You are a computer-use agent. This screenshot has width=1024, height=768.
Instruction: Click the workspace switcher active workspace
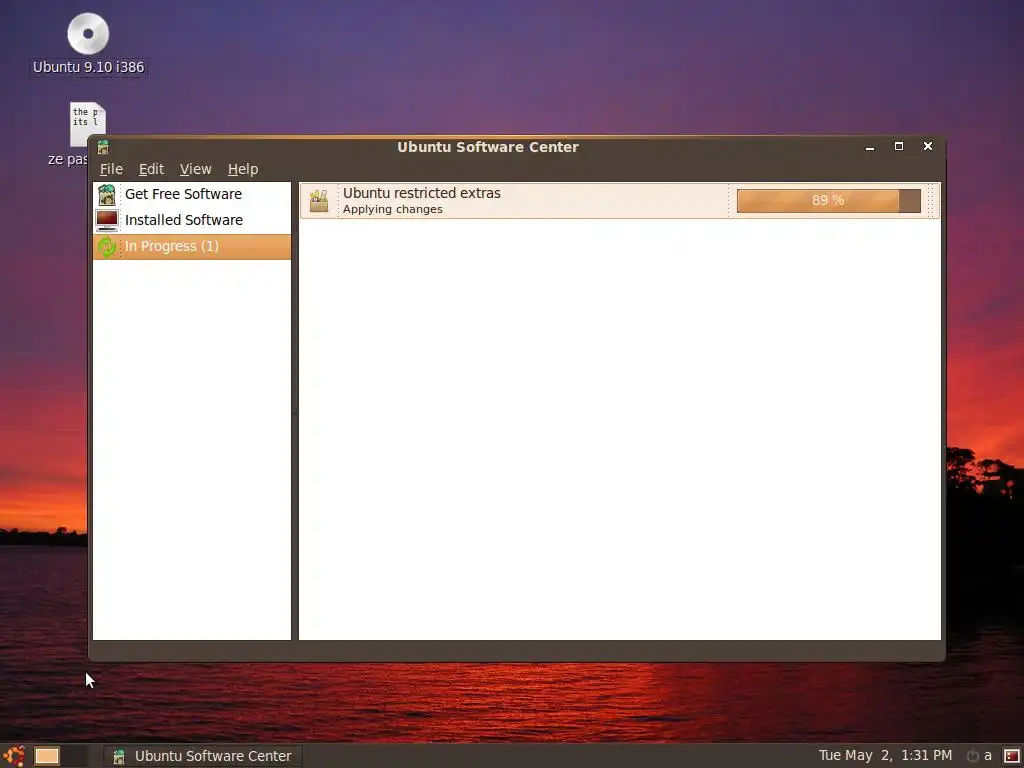47,756
